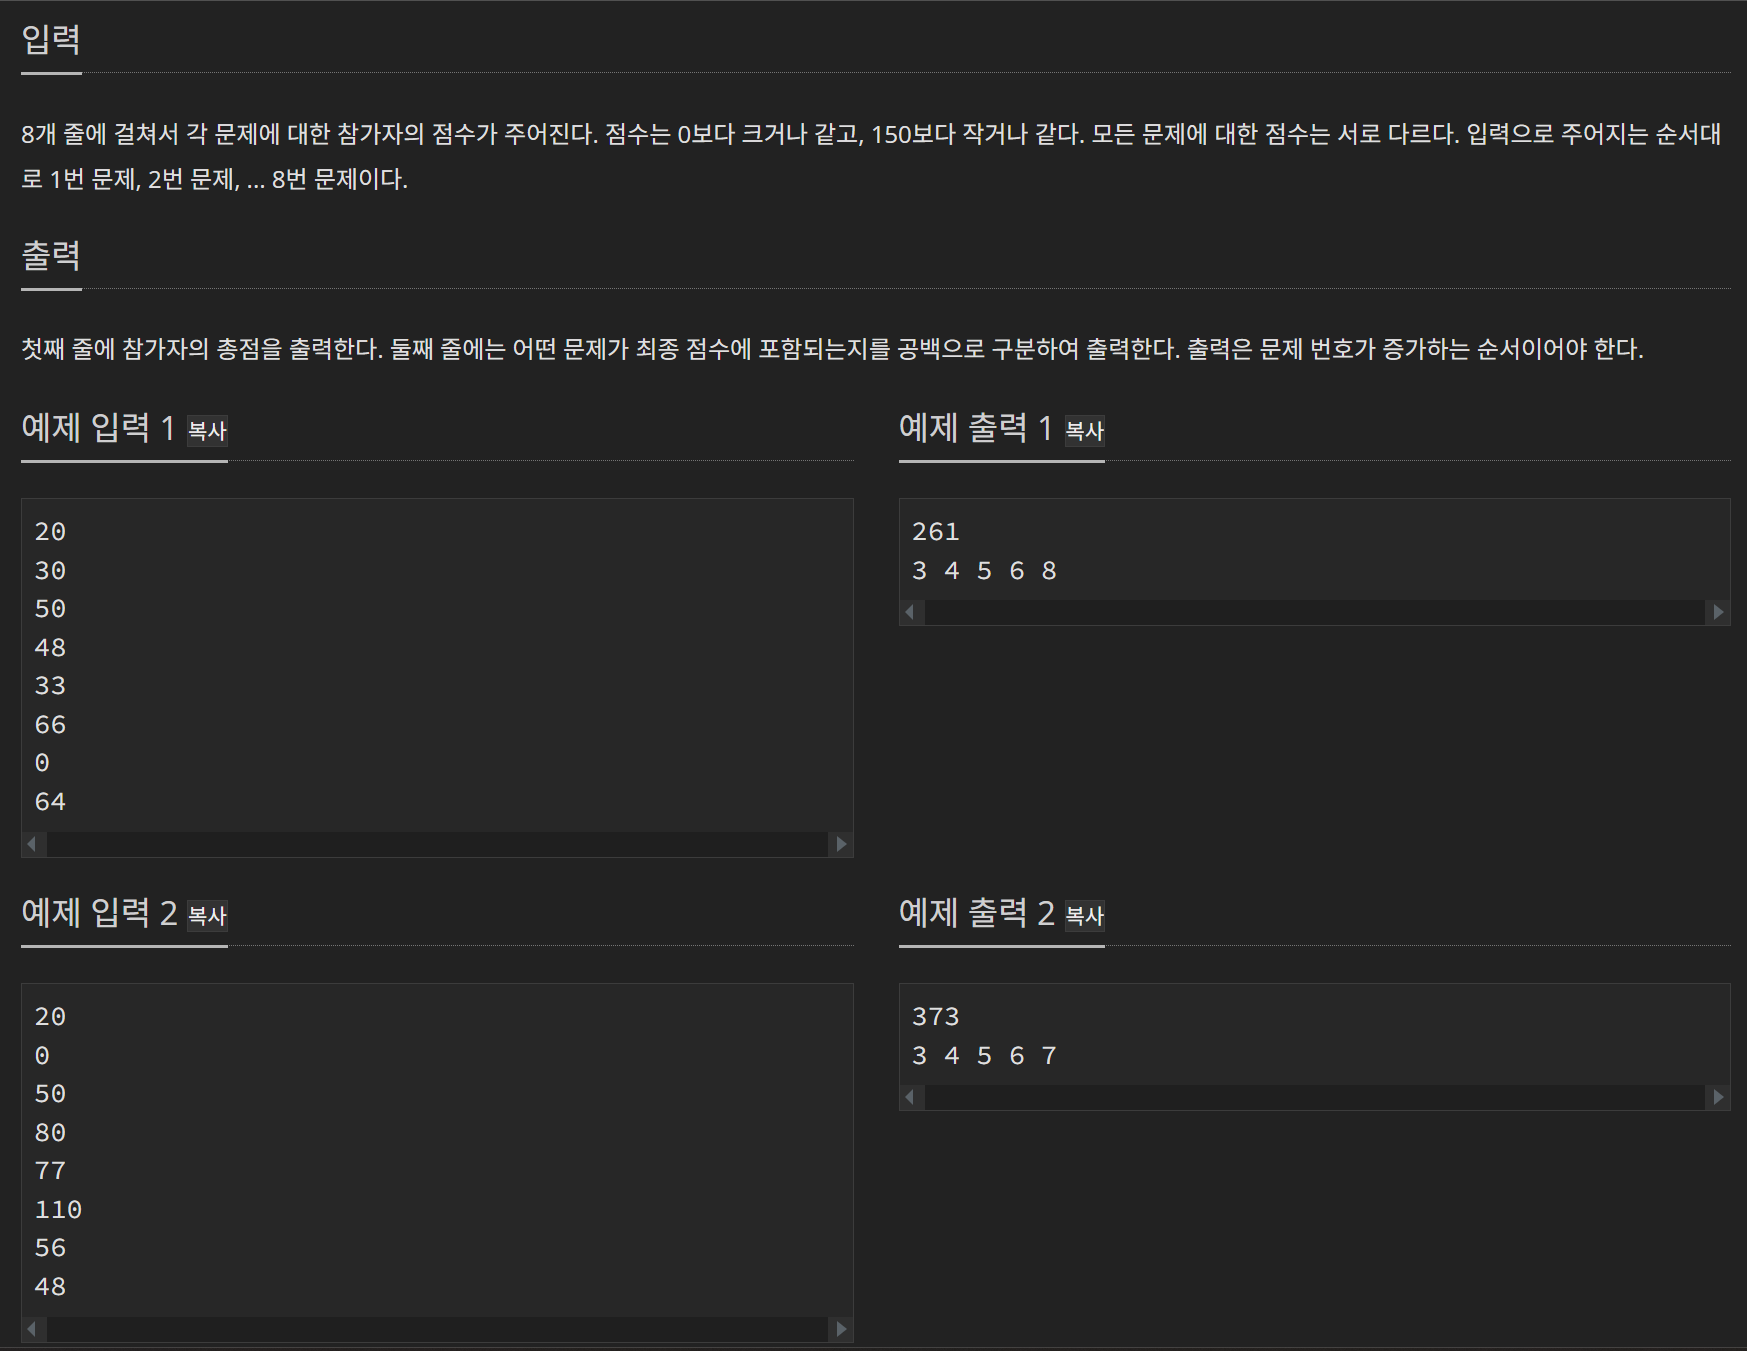Click right scroll arrow of example output 1
Screen dimensions: 1747x1351
(x=1718, y=612)
